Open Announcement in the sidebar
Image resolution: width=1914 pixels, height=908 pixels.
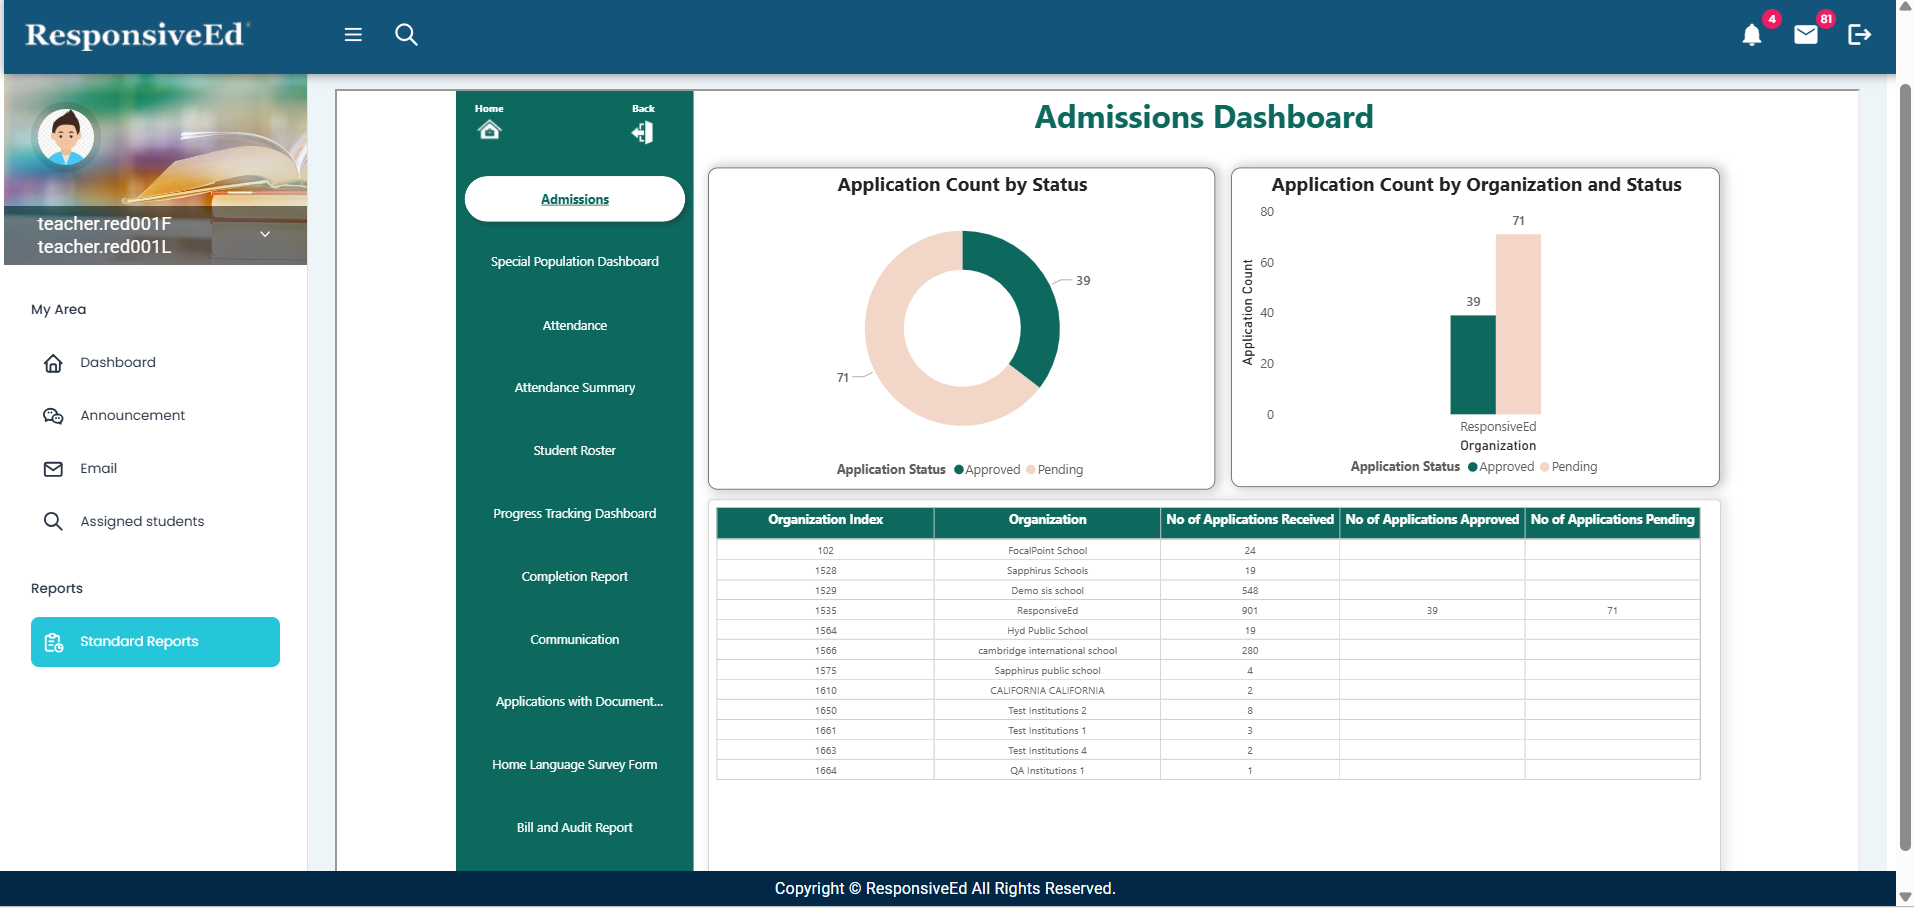[132, 416]
